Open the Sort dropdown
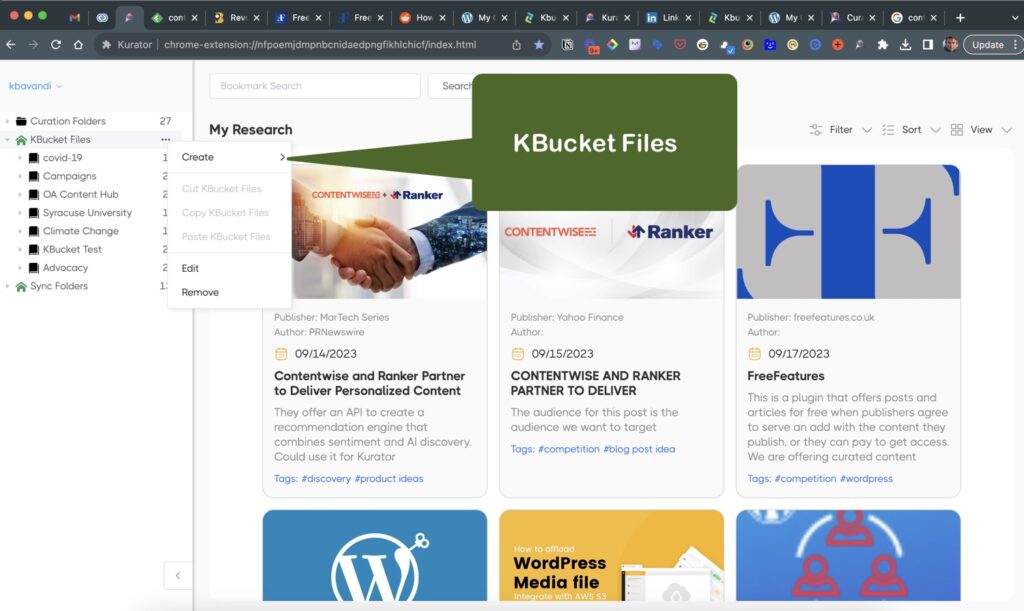1024x611 pixels. 911,130
